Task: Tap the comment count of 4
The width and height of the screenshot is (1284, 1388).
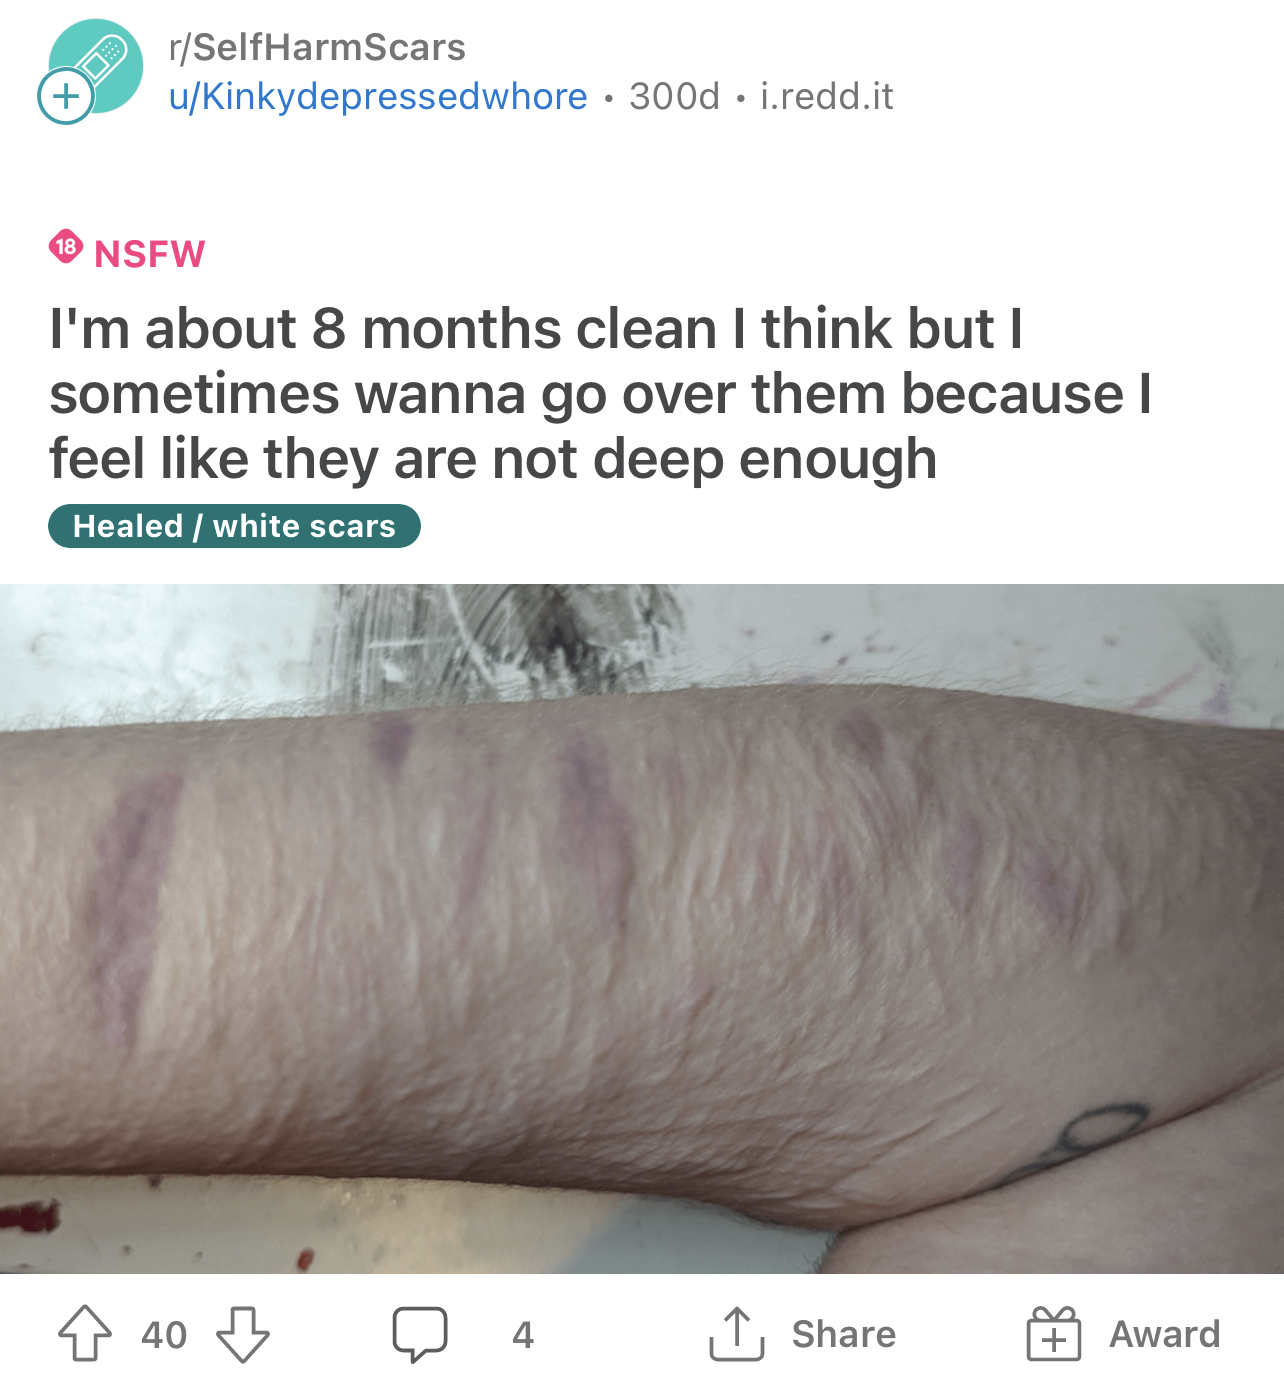Action: (523, 1335)
